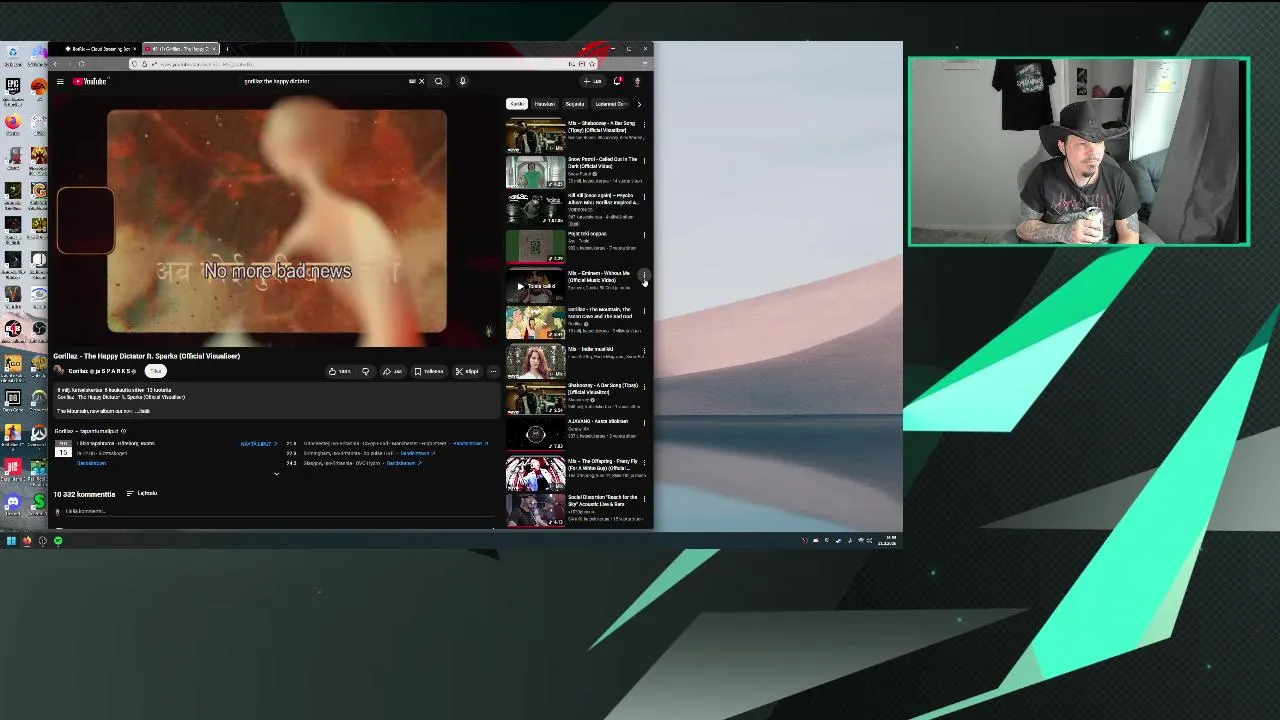Viewport: 1280px width, 720px height.
Task: Open the YouTube hamburger guide menu
Action: click(60, 81)
